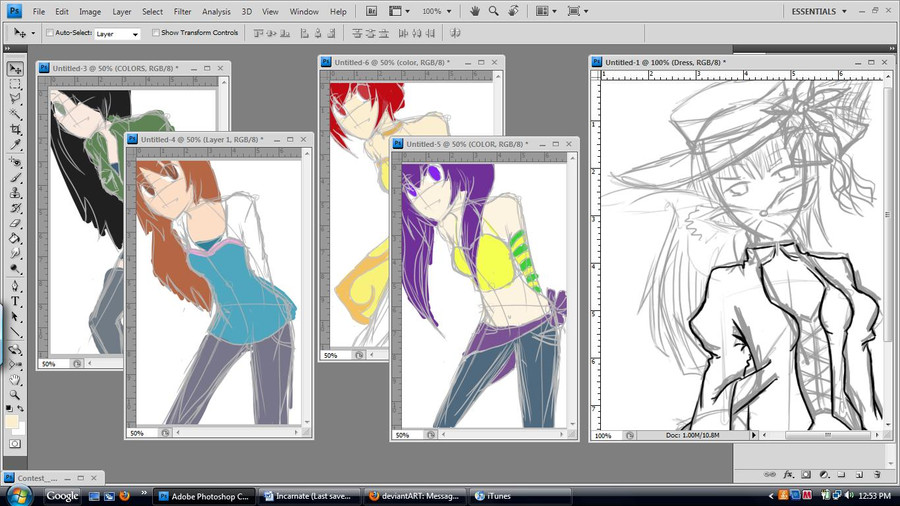Select the Move tool
This screenshot has width=900, height=506.
(15, 69)
